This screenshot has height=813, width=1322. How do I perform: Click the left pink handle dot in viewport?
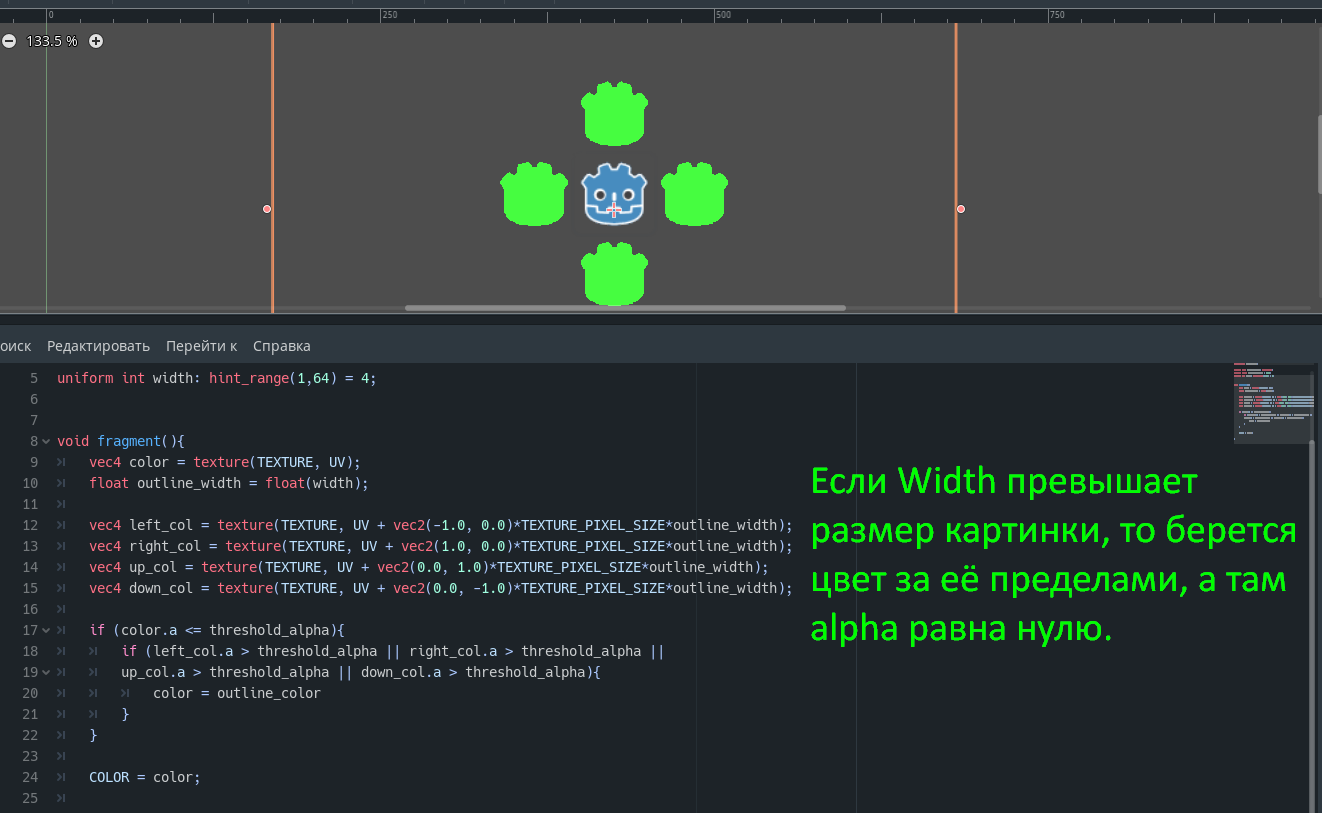(267, 209)
